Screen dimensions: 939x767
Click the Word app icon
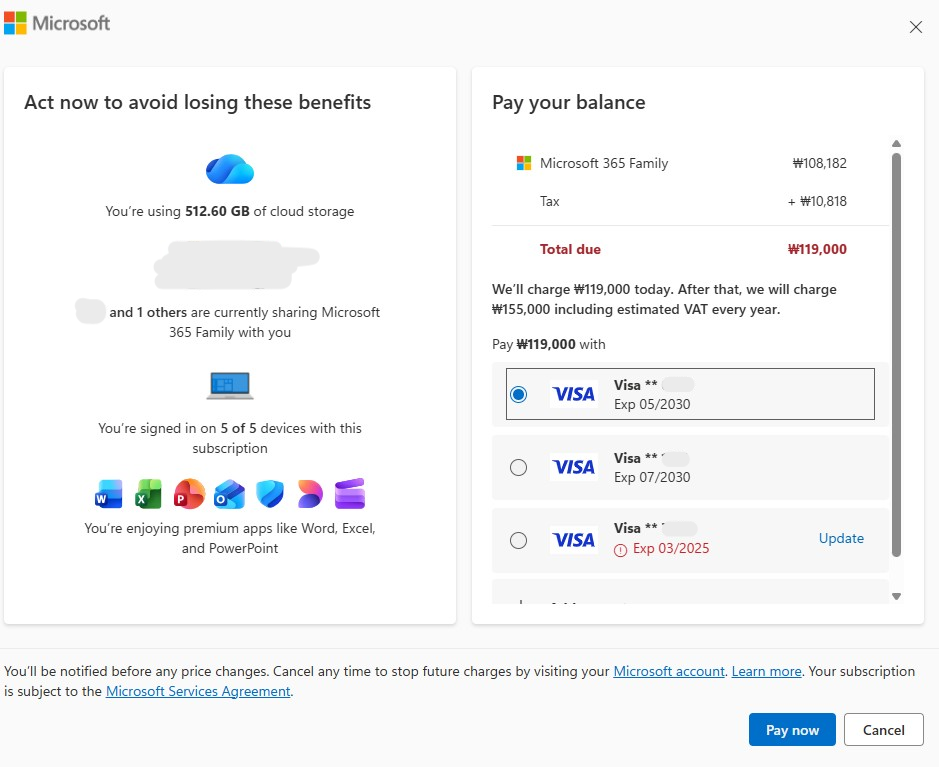coord(108,494)
